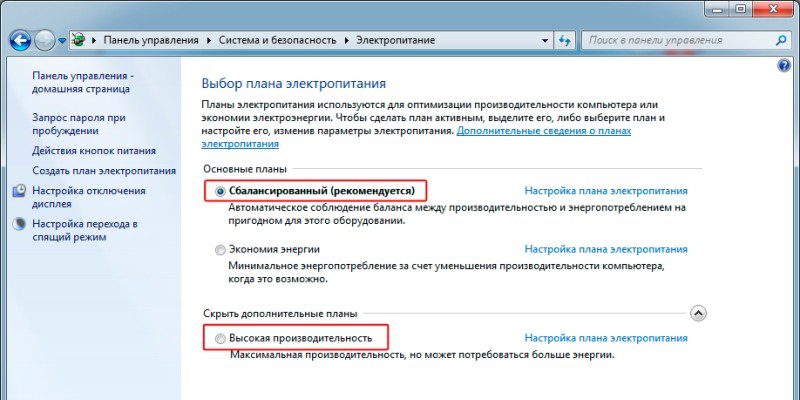Open the blue help question mark icon
800x400 pixels.
click(785, 65)
